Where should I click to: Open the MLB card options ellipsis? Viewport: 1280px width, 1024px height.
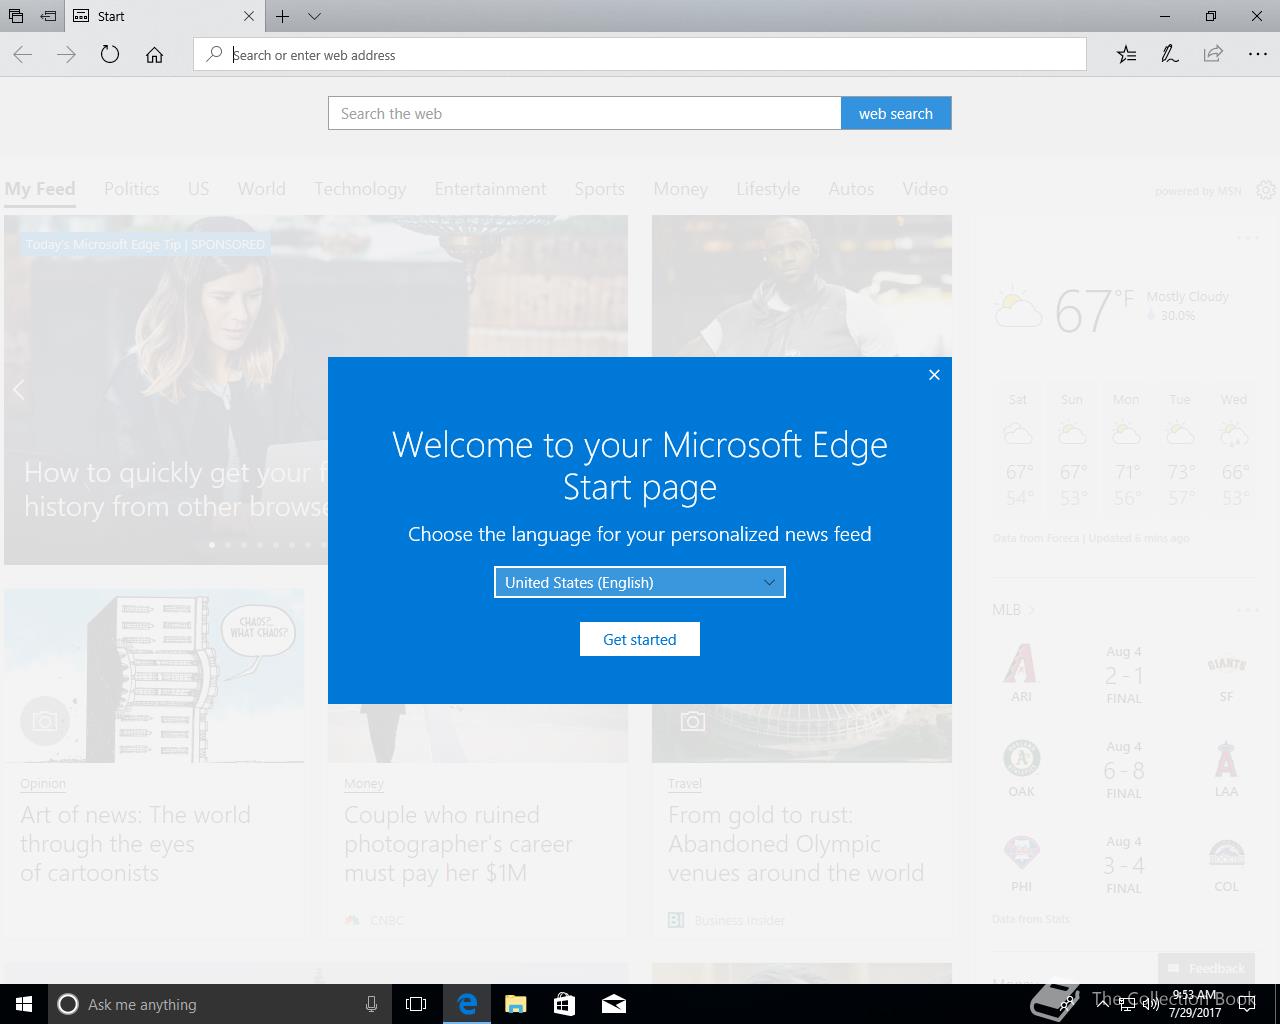click(1248, 609)
